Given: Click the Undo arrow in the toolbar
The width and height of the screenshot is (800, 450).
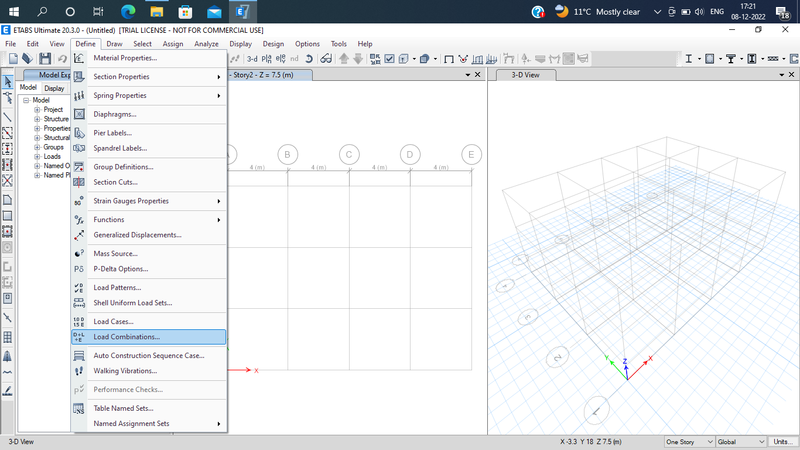Looking at the screenshot, I should (62, 59).
